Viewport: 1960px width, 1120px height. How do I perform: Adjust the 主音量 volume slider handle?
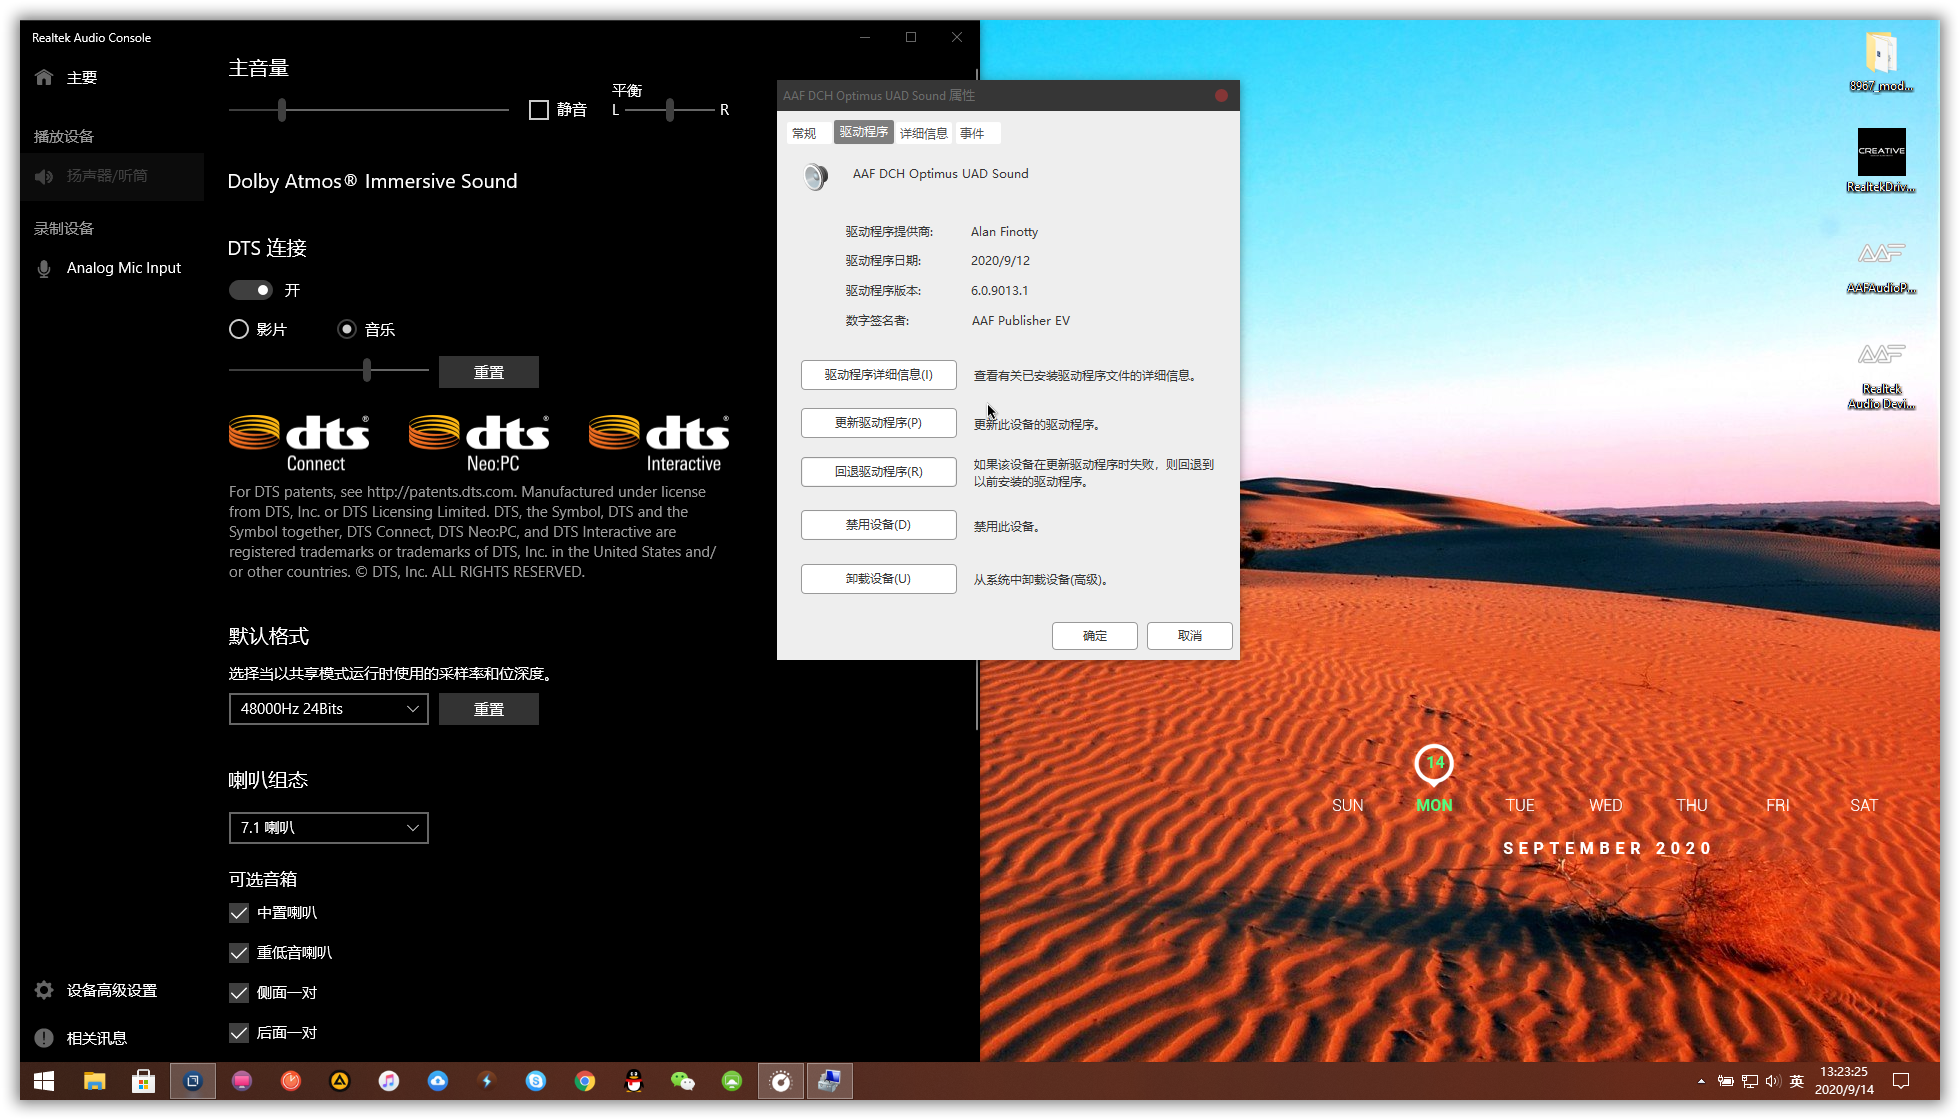(282, 109)
